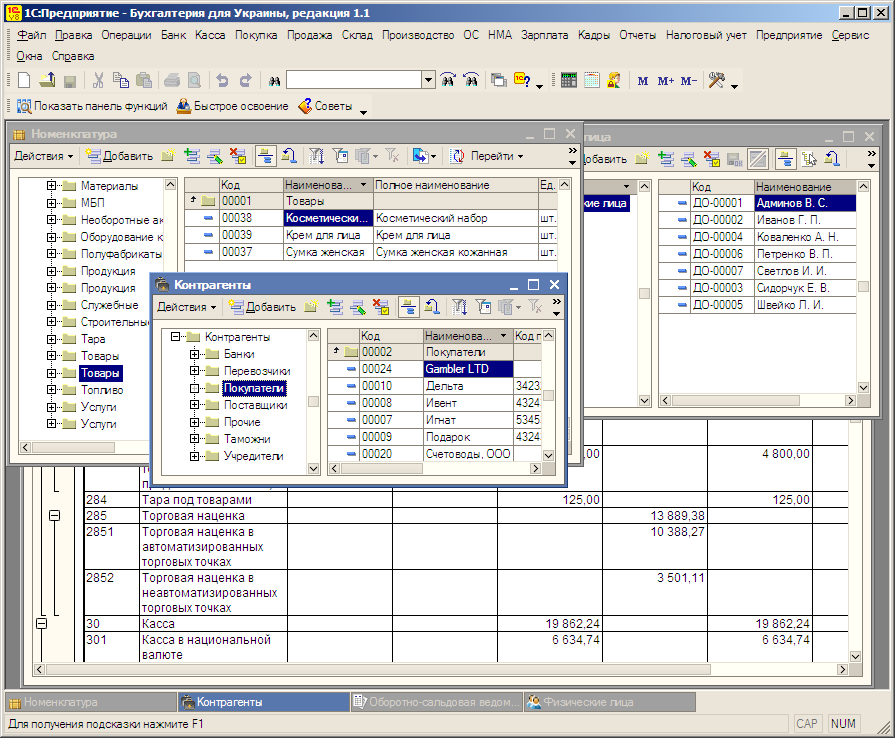Click mark-for-deletion icon in Контрагенты toolbar
The image size is (895, 738).
click(x=380, y=307)
